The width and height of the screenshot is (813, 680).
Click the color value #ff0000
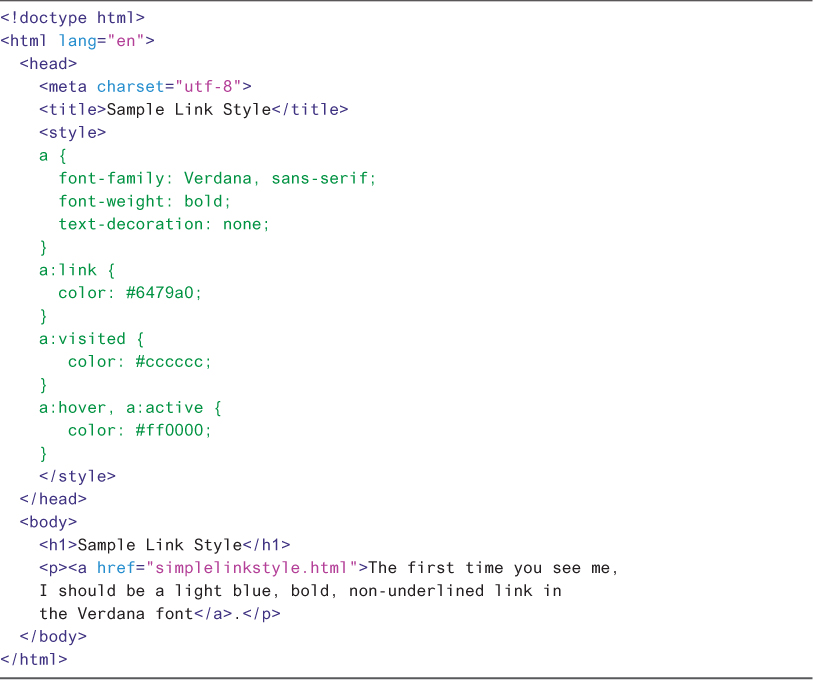(x=174, y=431)
